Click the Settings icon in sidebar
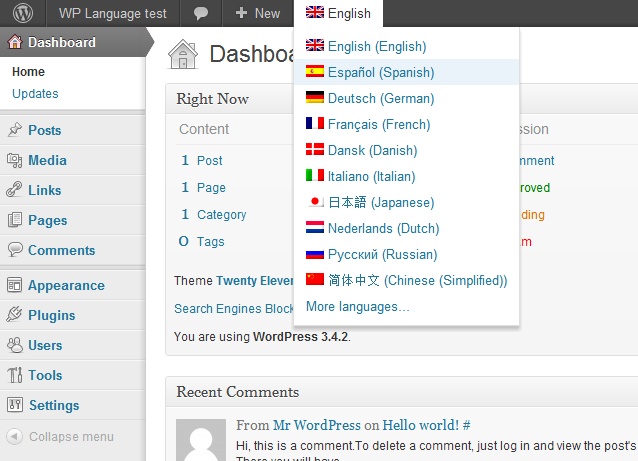 (x=15, y=404)
